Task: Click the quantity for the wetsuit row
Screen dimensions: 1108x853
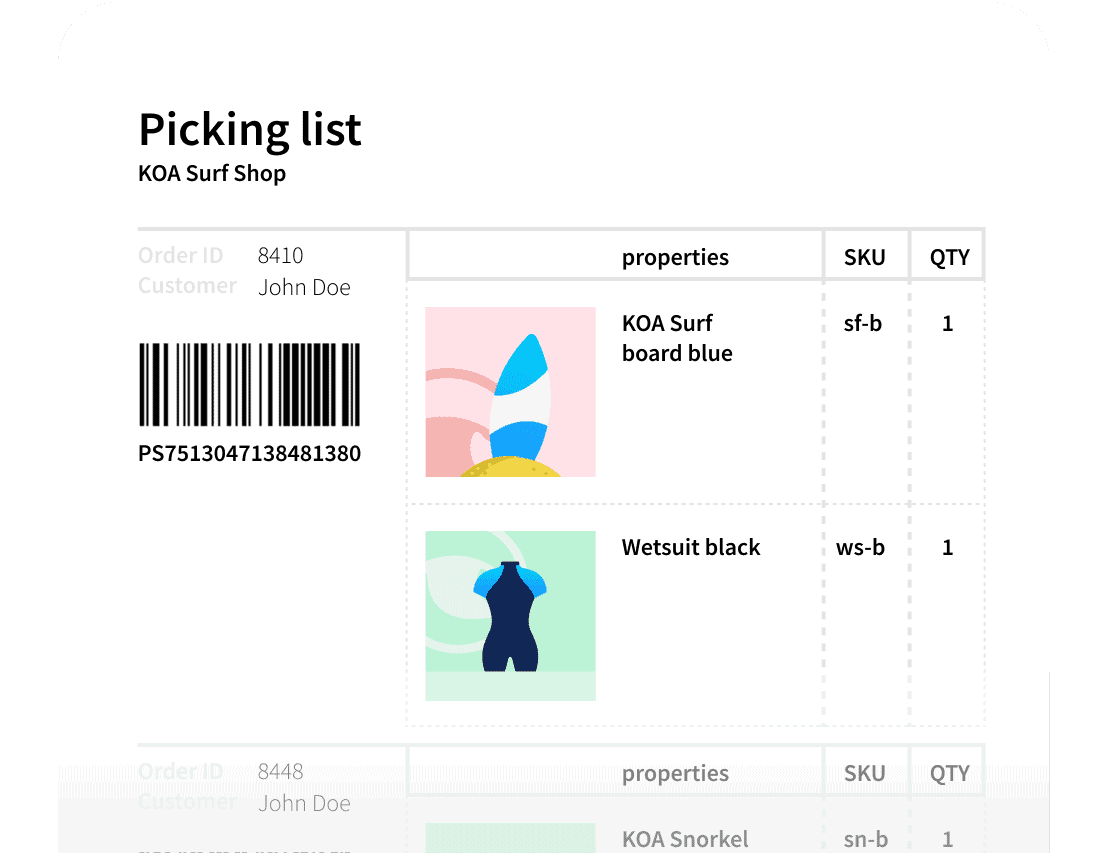Action: click(x=948, y=547)
